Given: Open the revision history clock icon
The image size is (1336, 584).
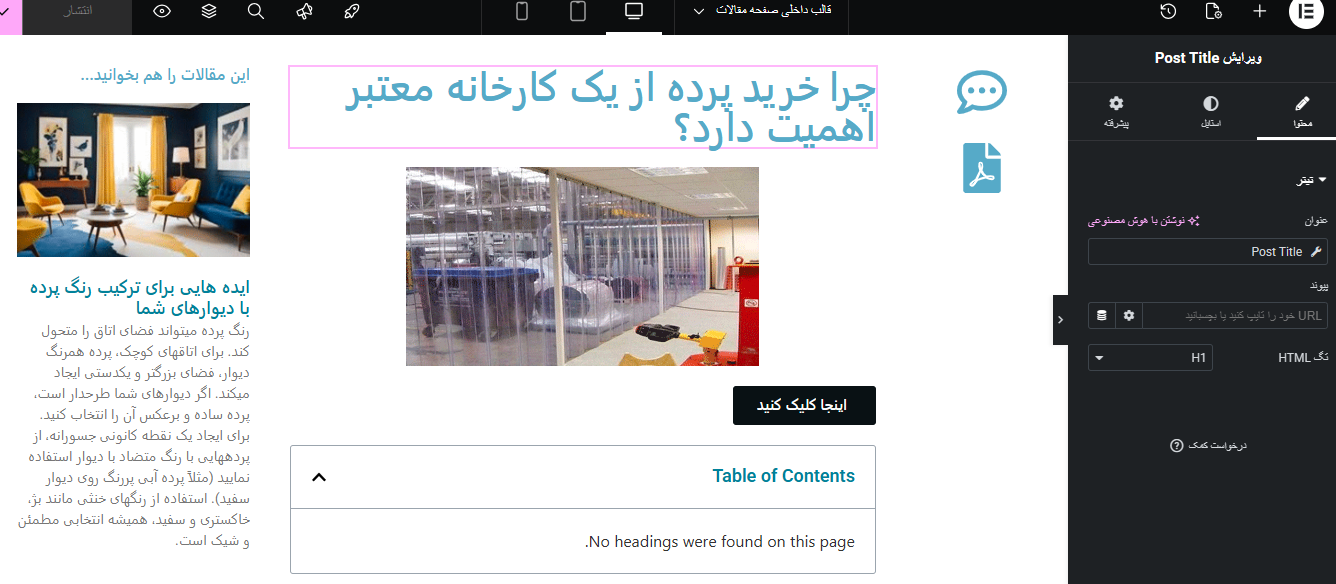Looking at the screenshot, I should click(1168, 12).
